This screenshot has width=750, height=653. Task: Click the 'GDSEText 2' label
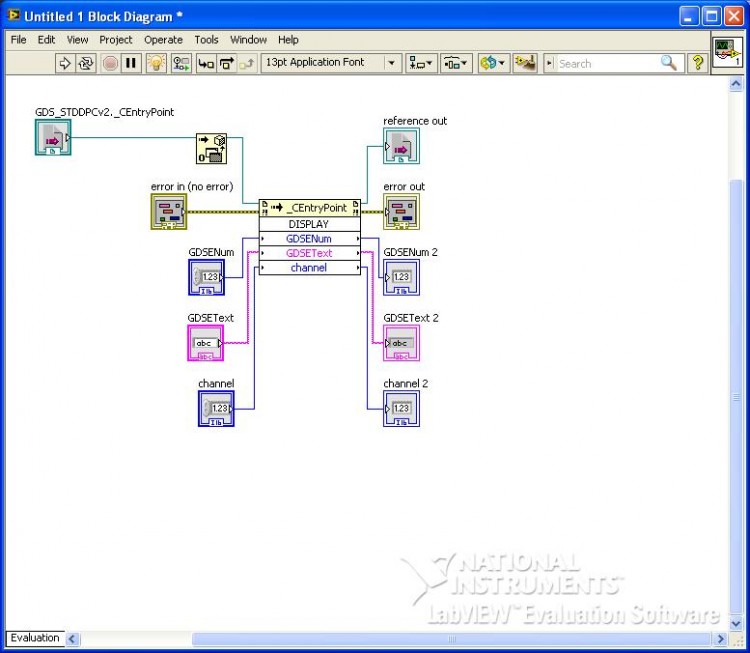click(x=411, y=318)
